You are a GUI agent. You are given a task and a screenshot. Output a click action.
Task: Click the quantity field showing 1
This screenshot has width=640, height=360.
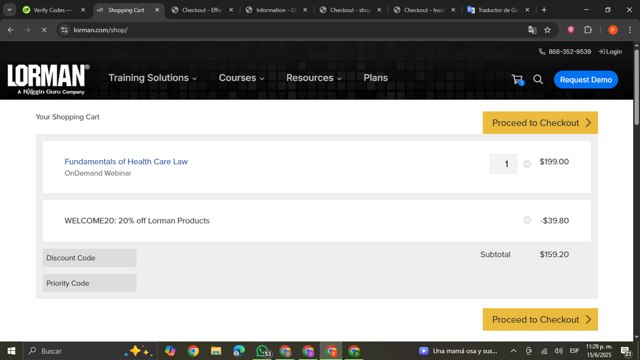[503, 164]
